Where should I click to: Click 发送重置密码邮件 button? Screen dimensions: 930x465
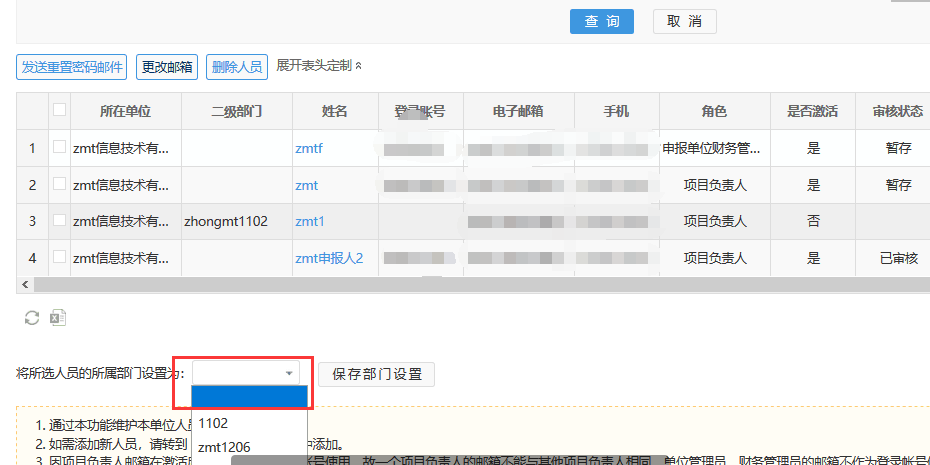[72, 67]
